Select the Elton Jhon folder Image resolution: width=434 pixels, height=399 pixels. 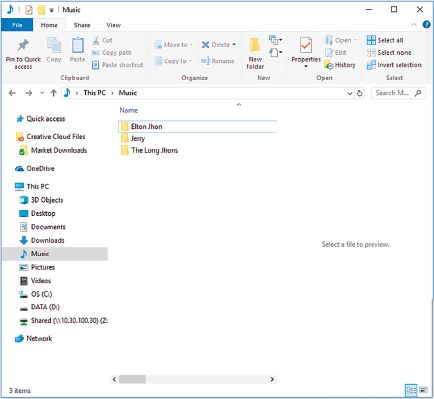pos(198,126)
